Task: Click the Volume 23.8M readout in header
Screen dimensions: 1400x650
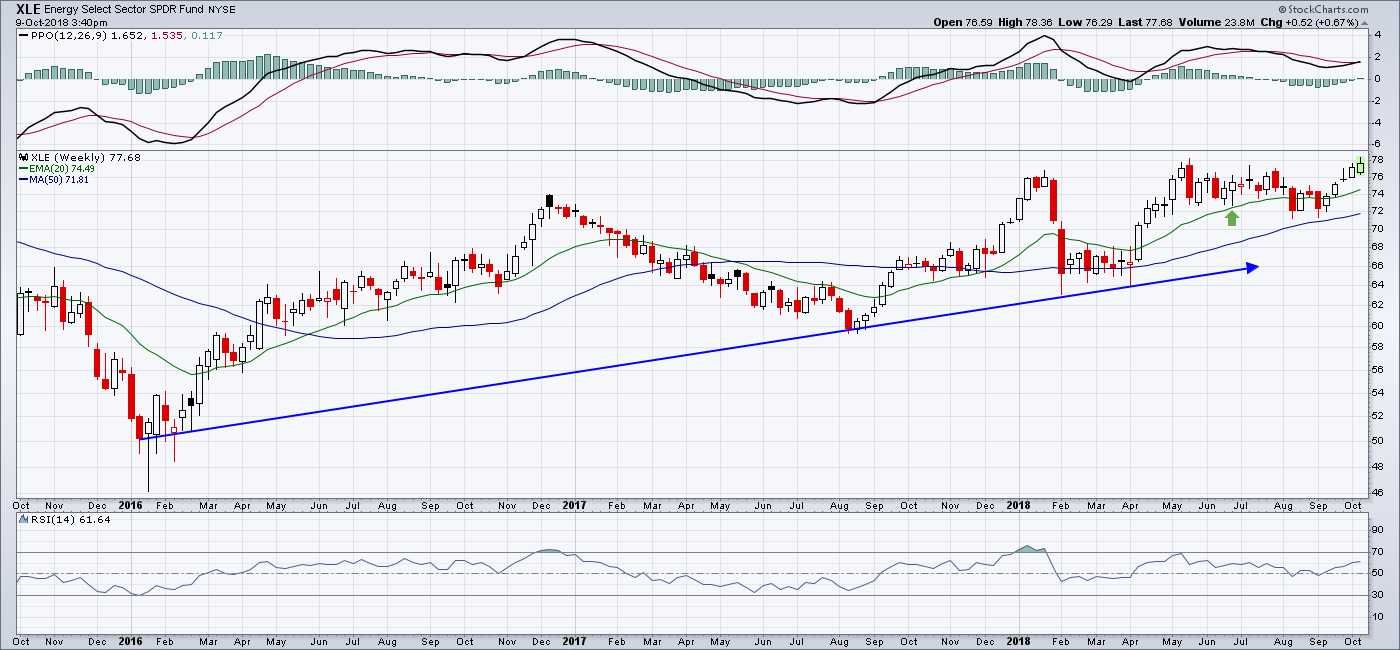Action: pos(1228,22)
